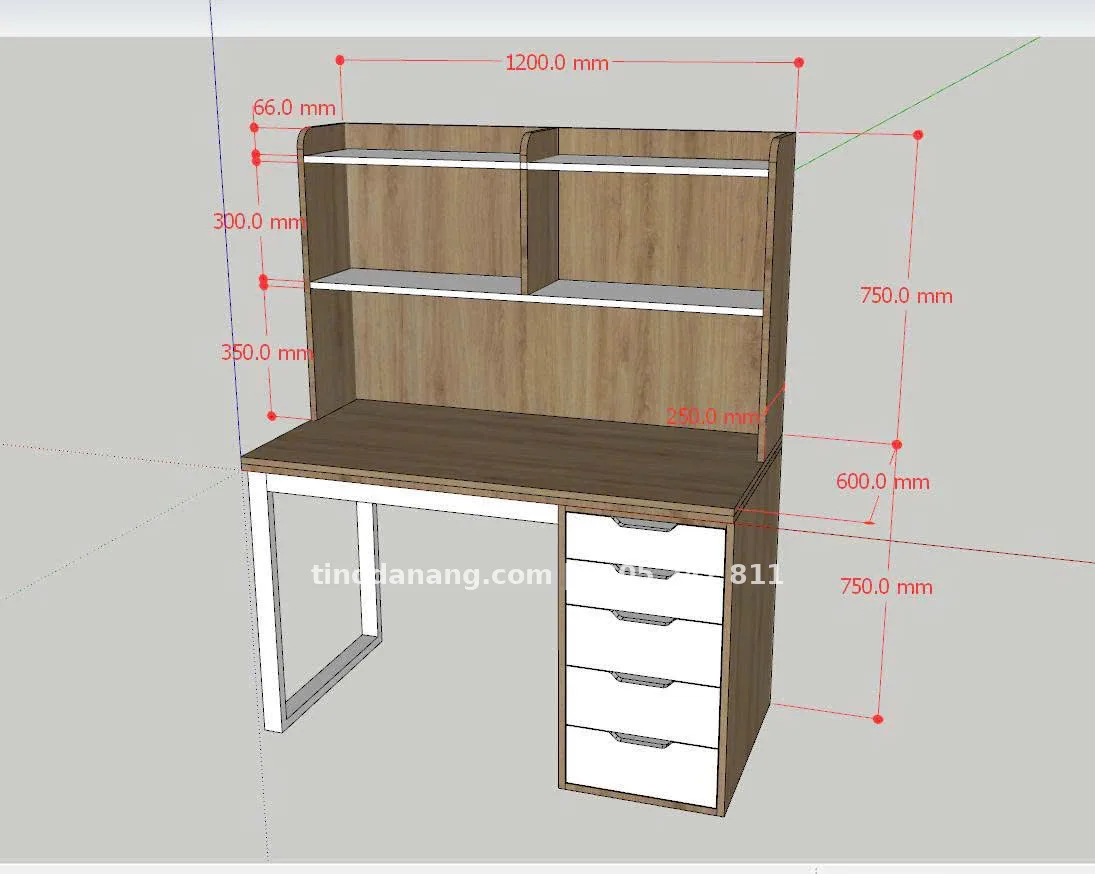1095x874 pixels.
Task: Select the 350.0 mm dimension label
Action: tap(266, 352)
